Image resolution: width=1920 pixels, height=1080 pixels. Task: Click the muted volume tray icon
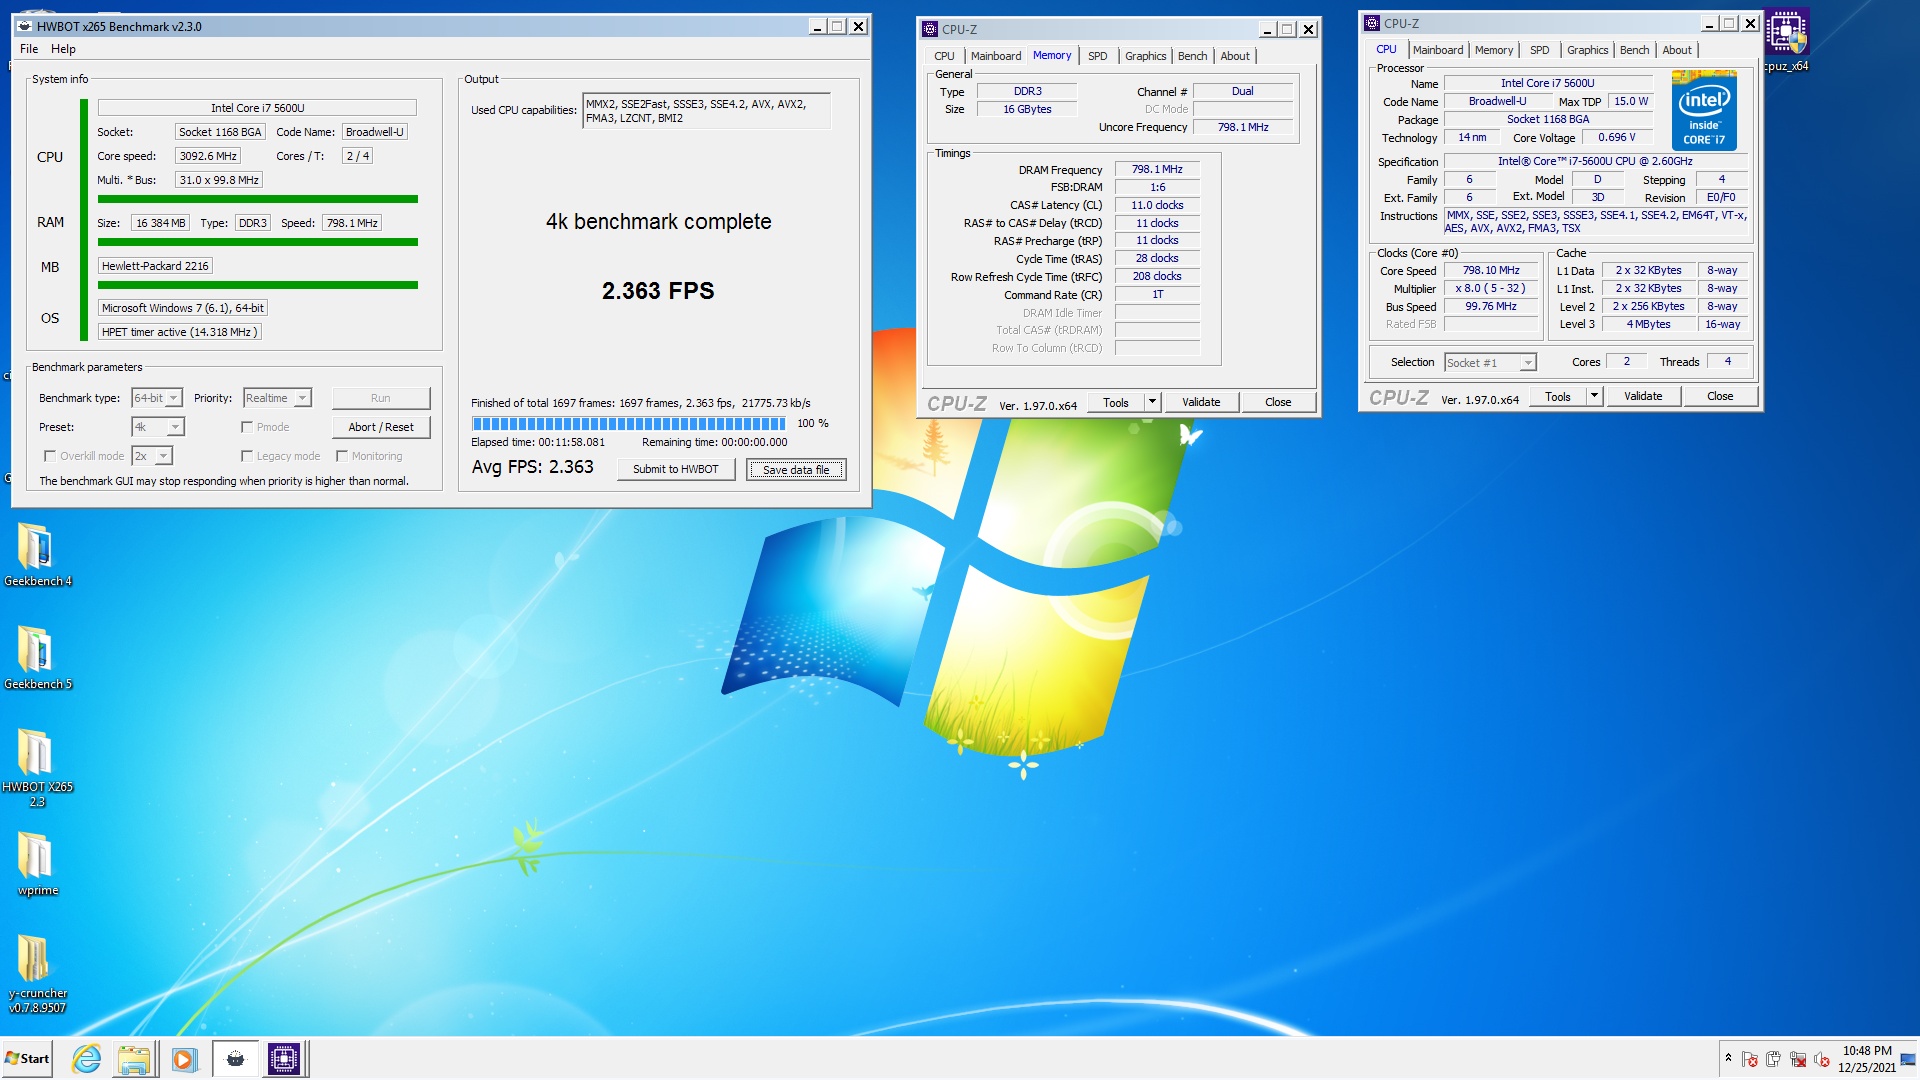(1821, 1059)
